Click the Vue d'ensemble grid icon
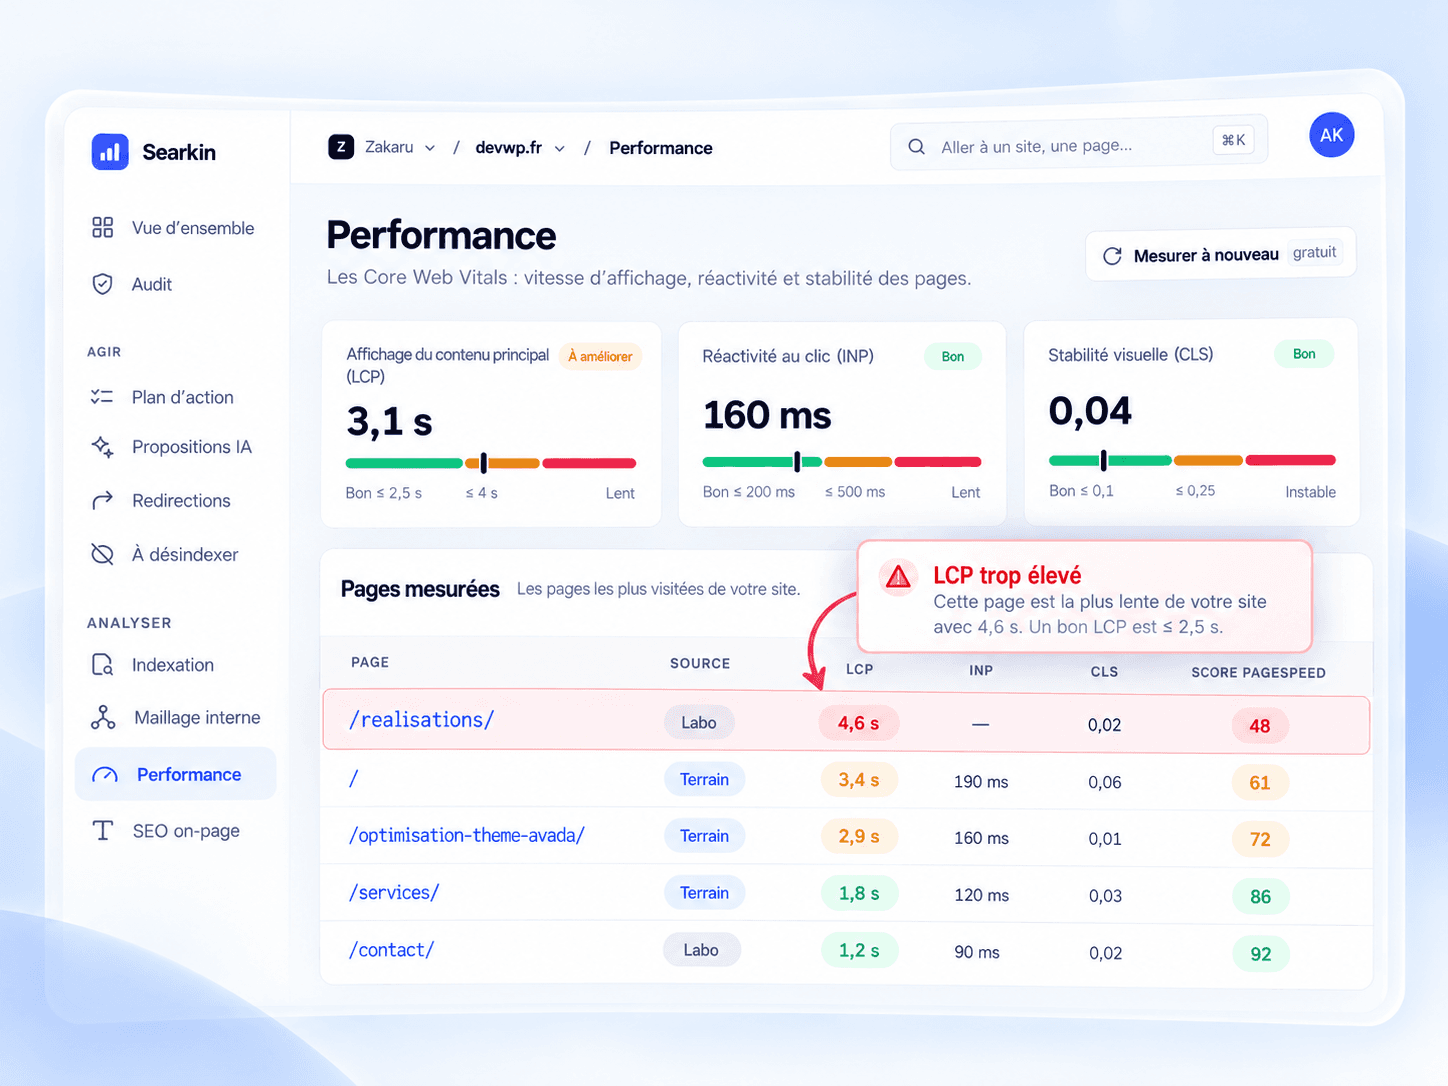The height and width of the screenshot is (1086, 1448). click(102, 228)
